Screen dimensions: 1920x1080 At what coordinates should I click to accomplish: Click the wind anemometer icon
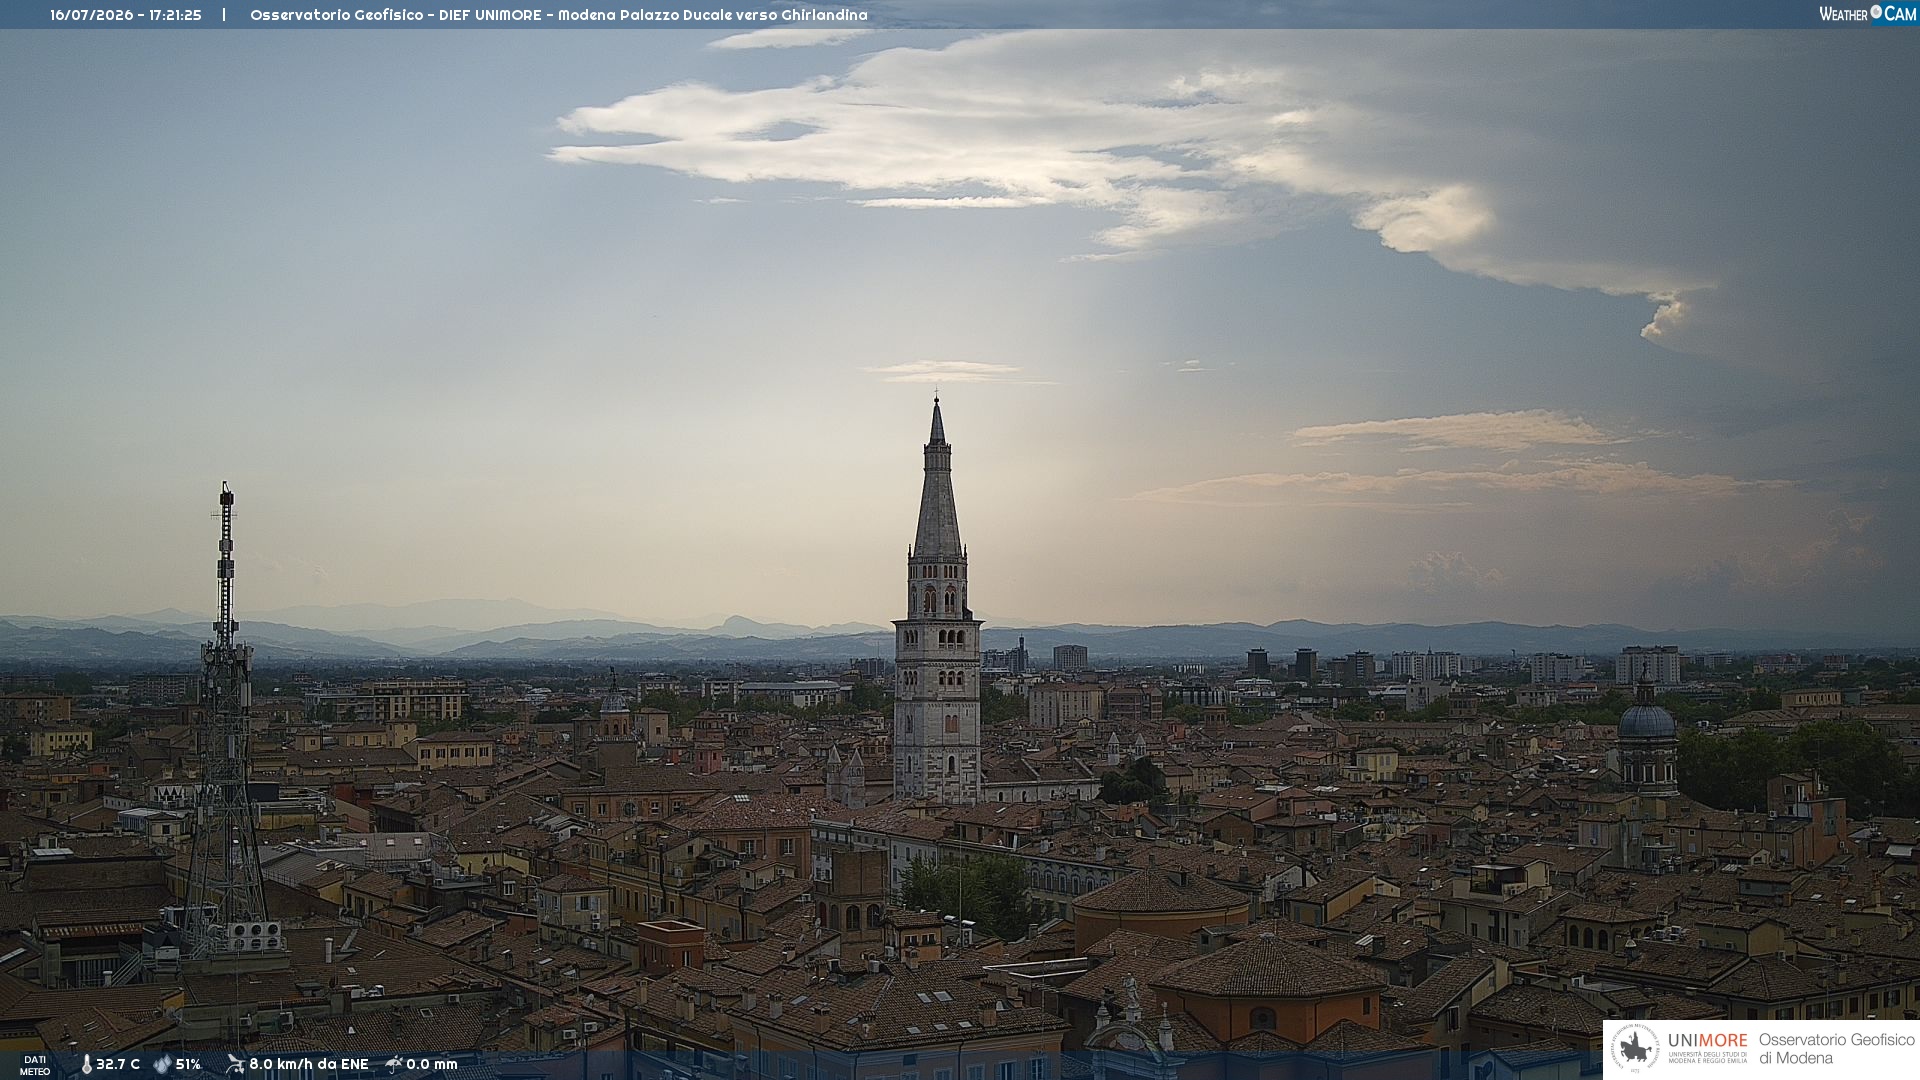[x=235, y=1064]
